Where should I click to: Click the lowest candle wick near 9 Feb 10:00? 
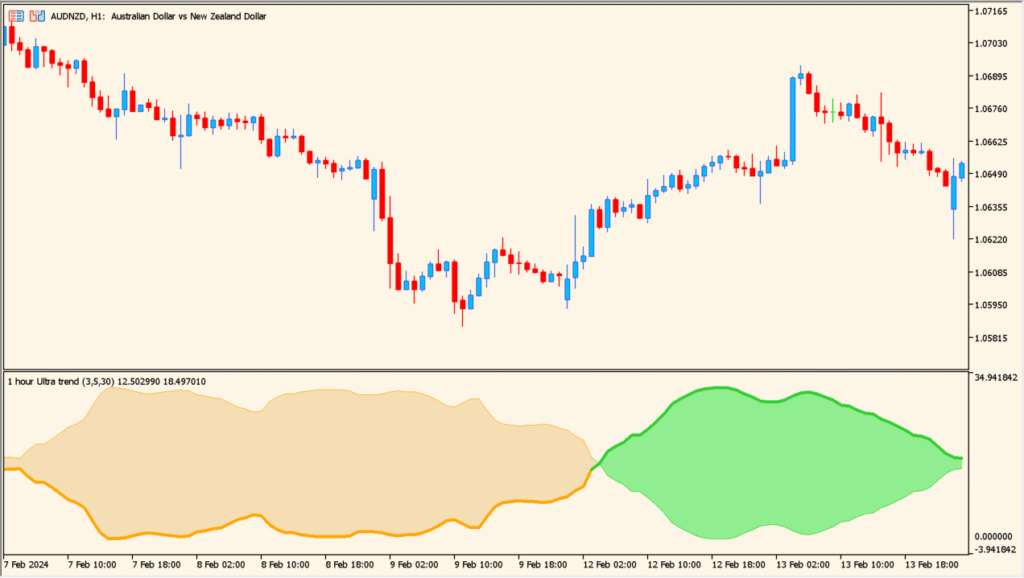tap(461, 323)
